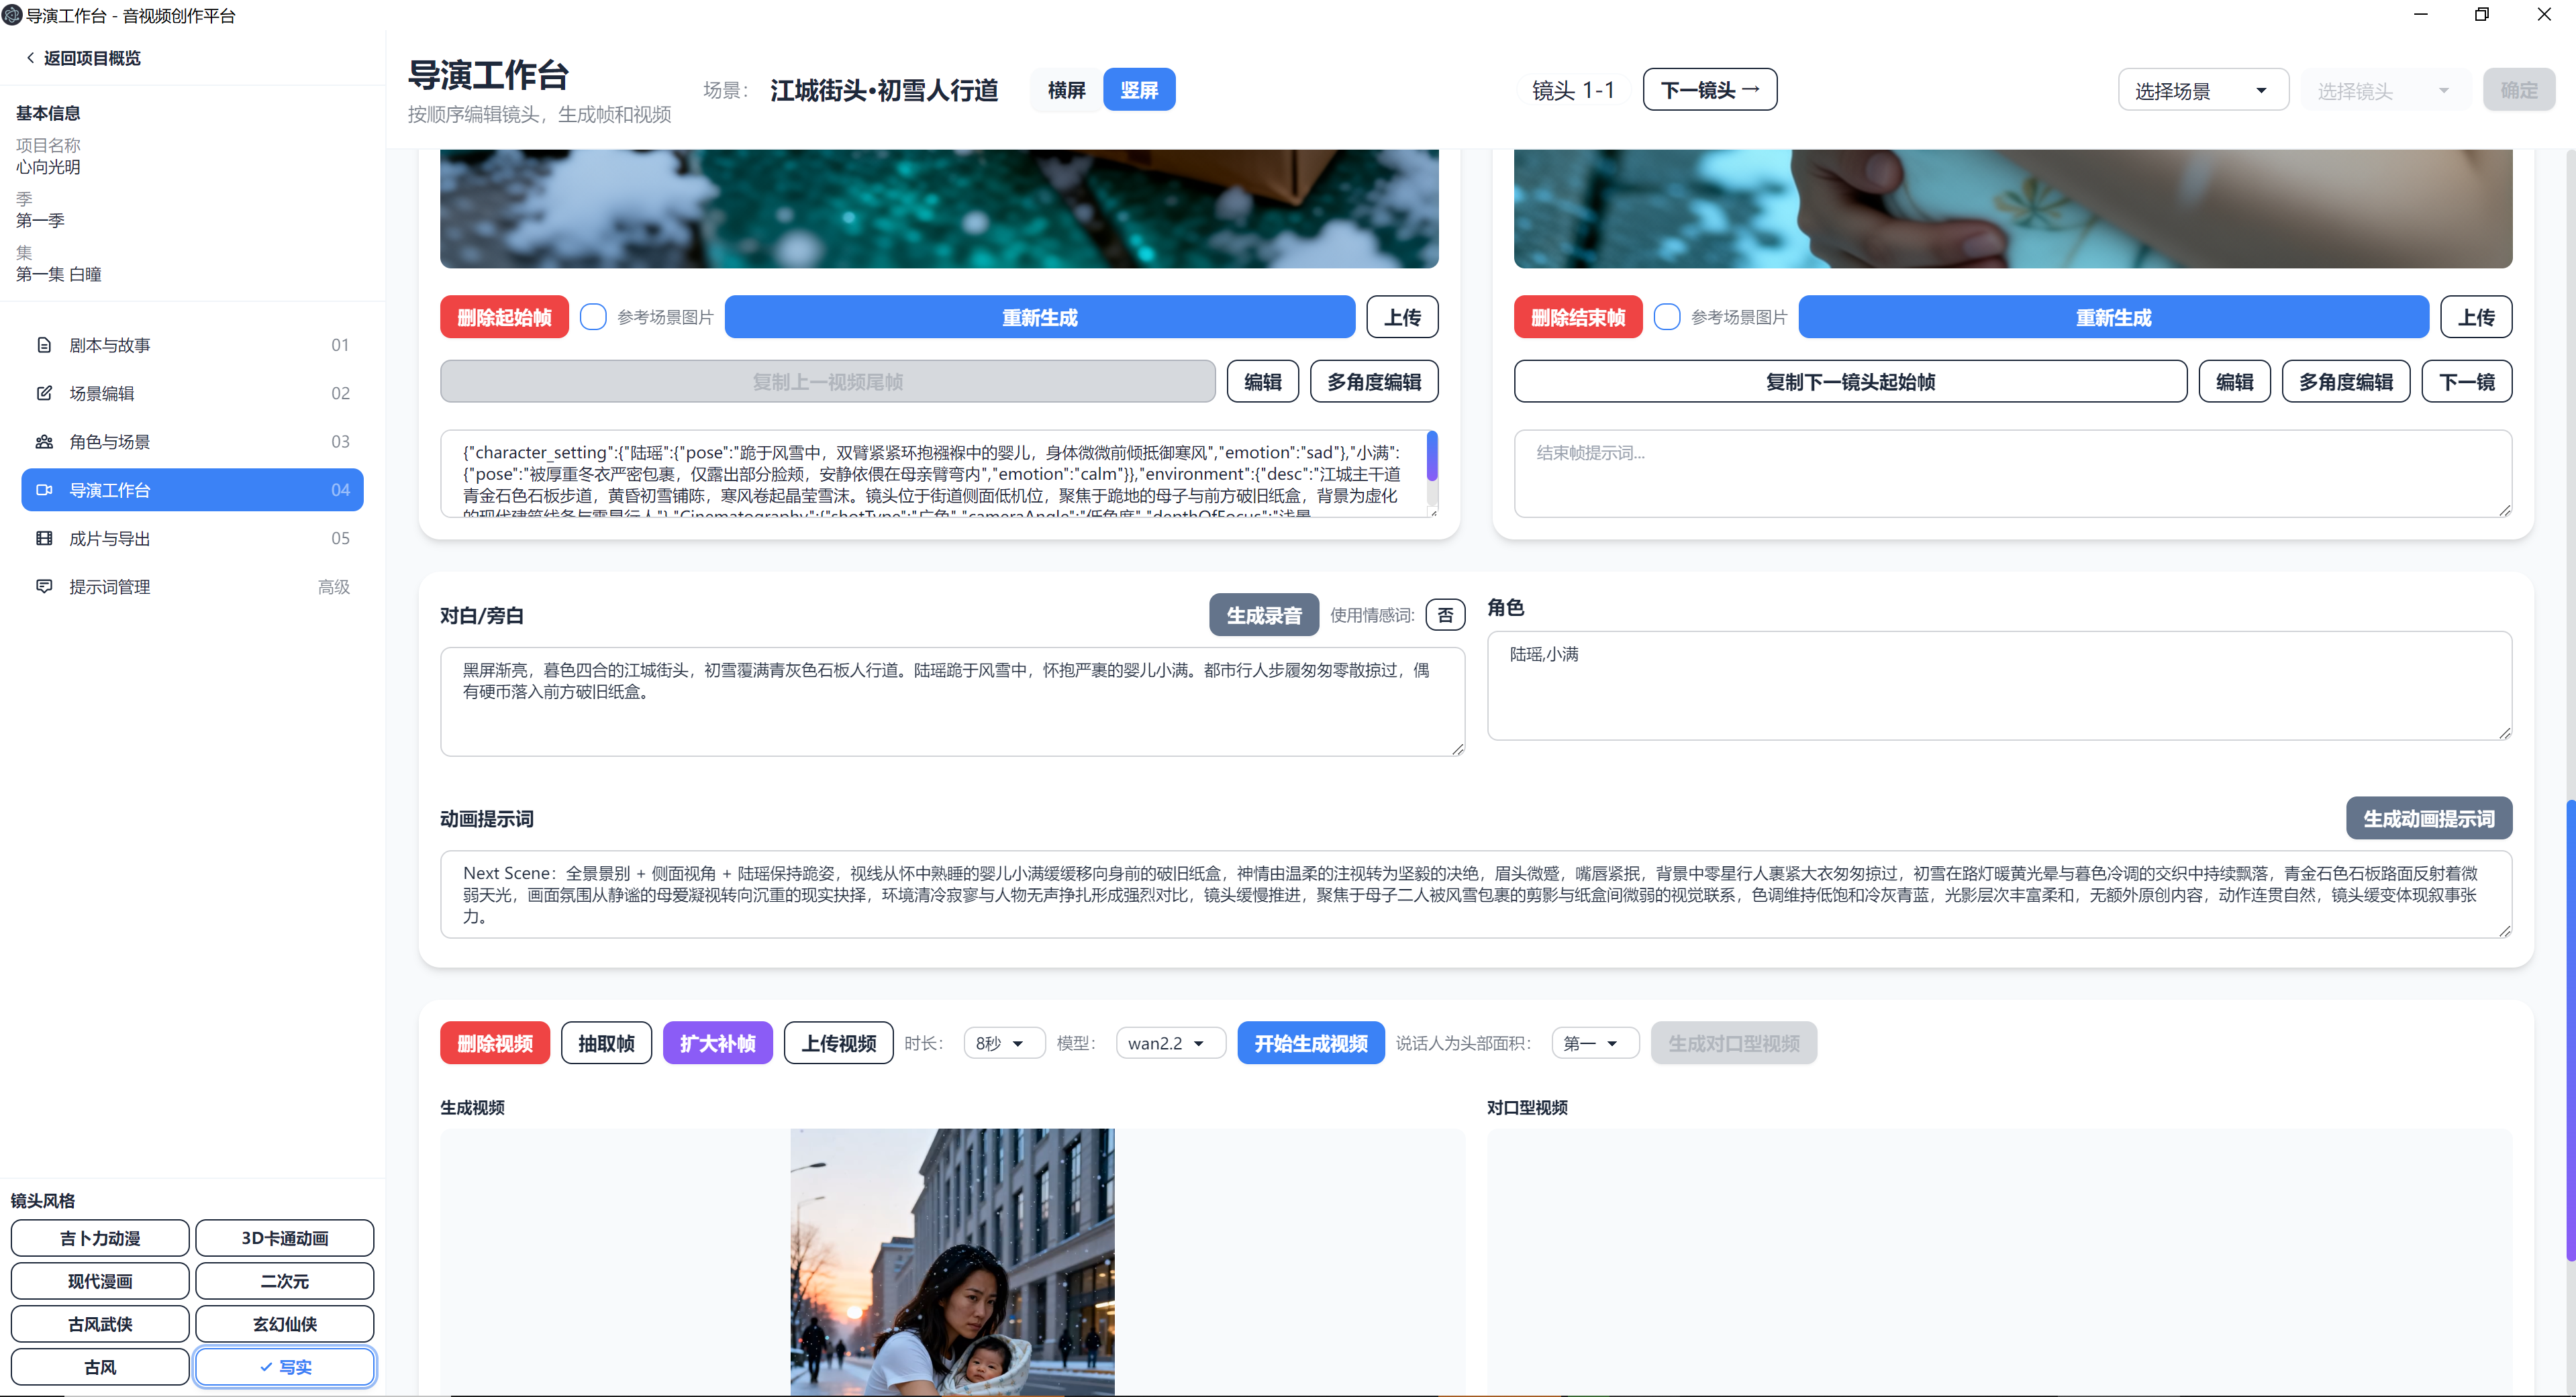2576x1397 pixels.
Task: Click 抽取帧 button
Action: tap(606, 1043)
